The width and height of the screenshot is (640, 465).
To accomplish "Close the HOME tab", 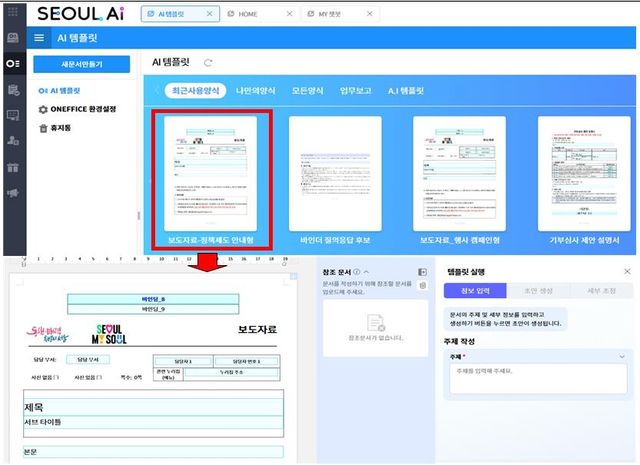I will click(289, 14).
